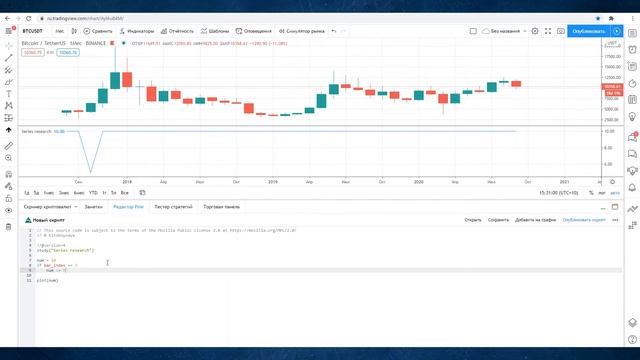Select the YTD date range

pos(93,193)
